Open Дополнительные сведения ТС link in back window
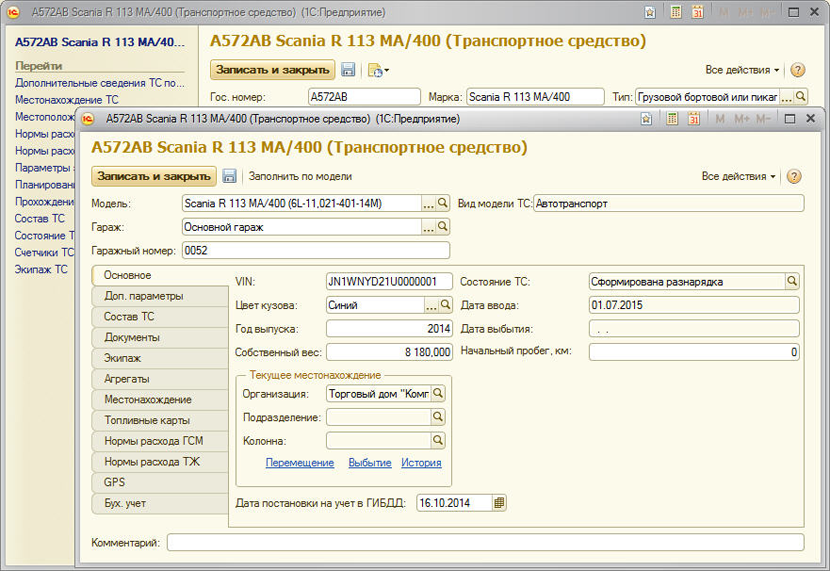This screenshot has width=830, height=571. tap(100, 83)
